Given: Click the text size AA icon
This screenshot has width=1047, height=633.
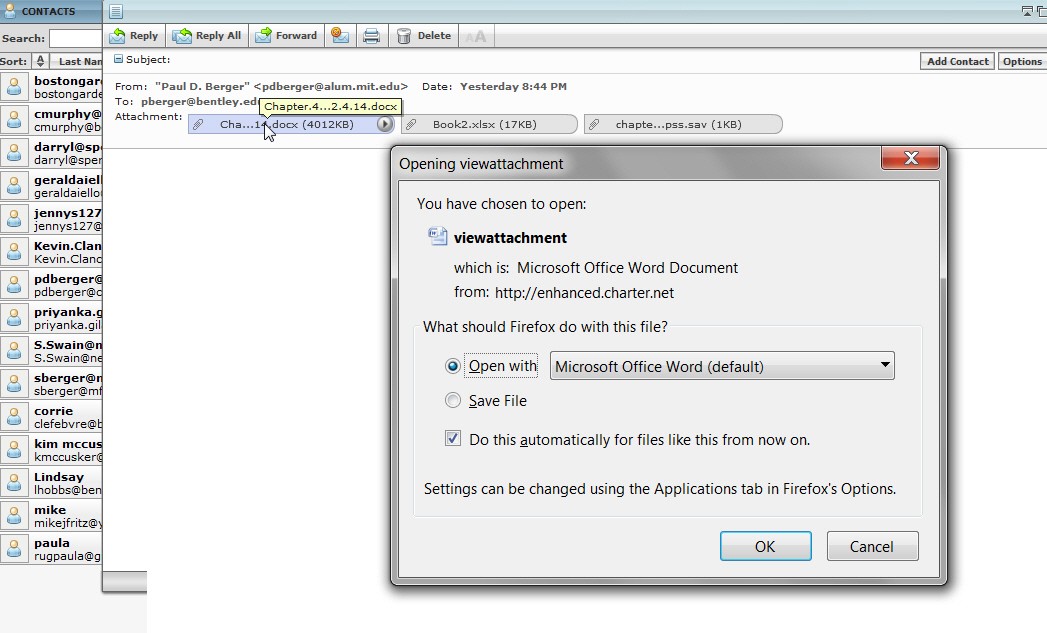Looking at the screenshot, I should (x=475, y=37).
